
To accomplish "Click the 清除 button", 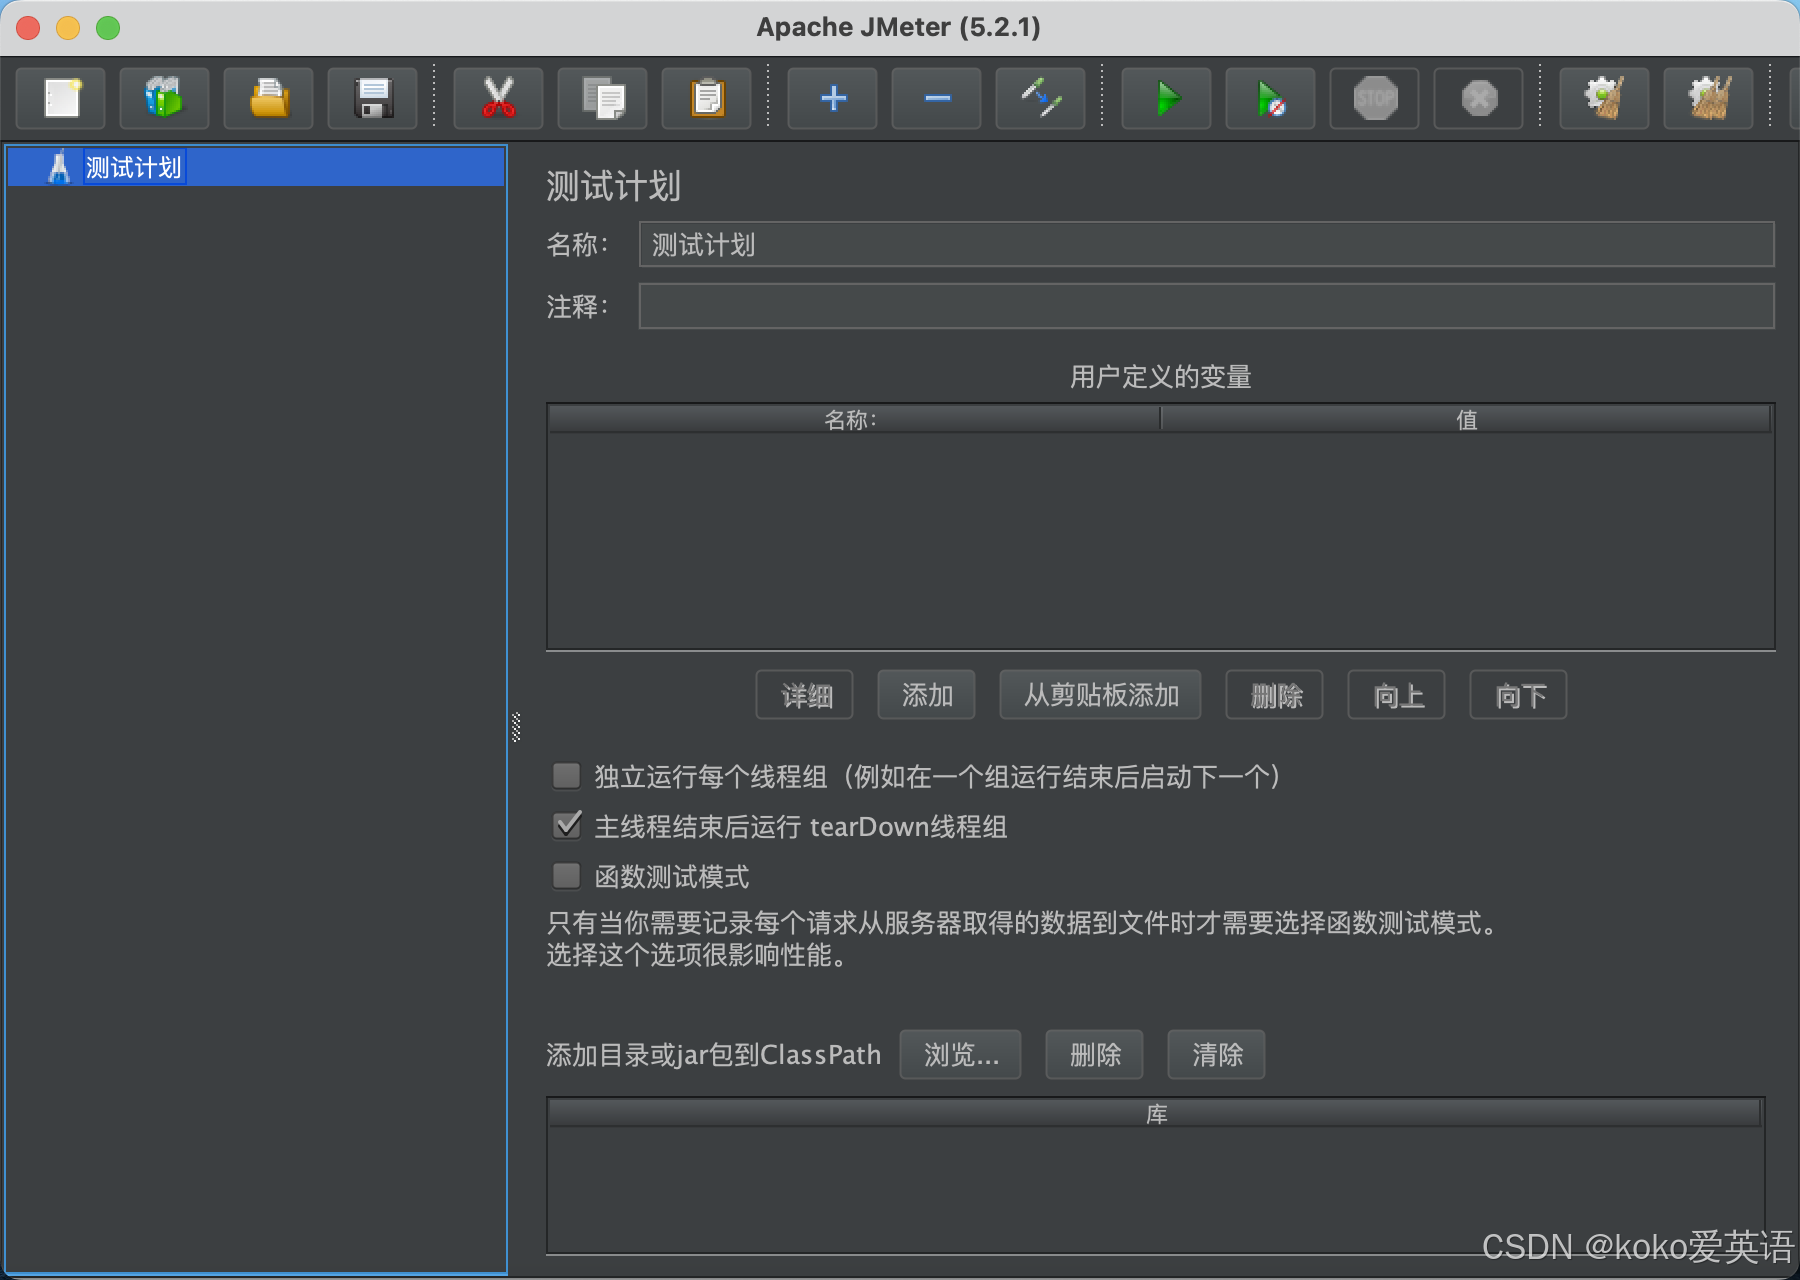I will (x=1217, y=1055).
